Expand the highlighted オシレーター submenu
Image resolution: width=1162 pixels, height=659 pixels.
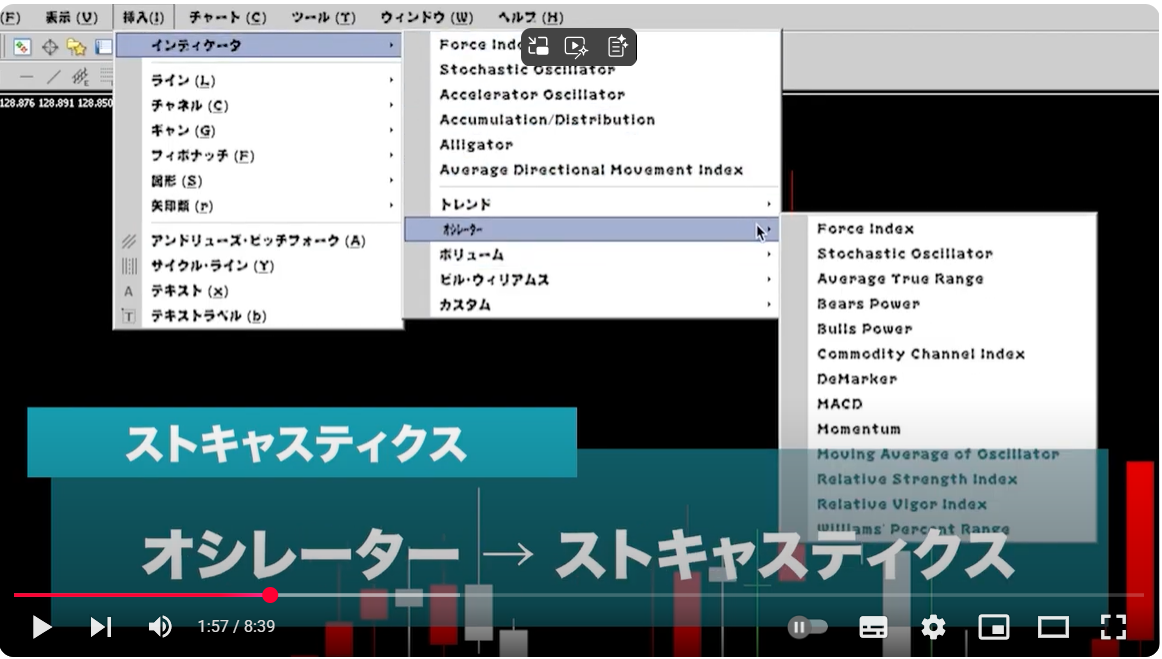591,230
